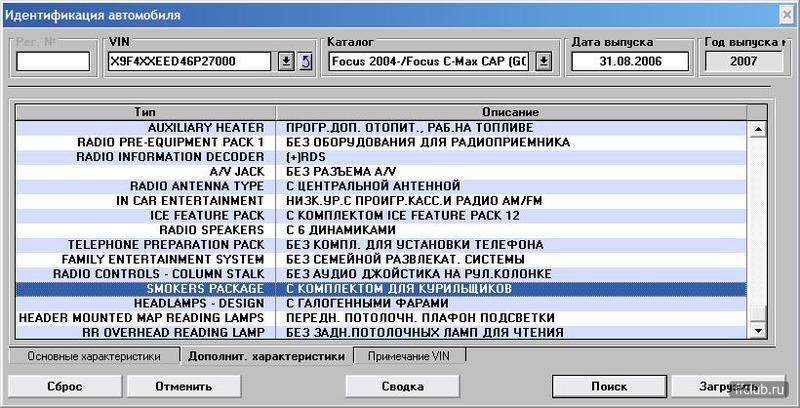Open the Примечание VIN tab

click(409, 356)
